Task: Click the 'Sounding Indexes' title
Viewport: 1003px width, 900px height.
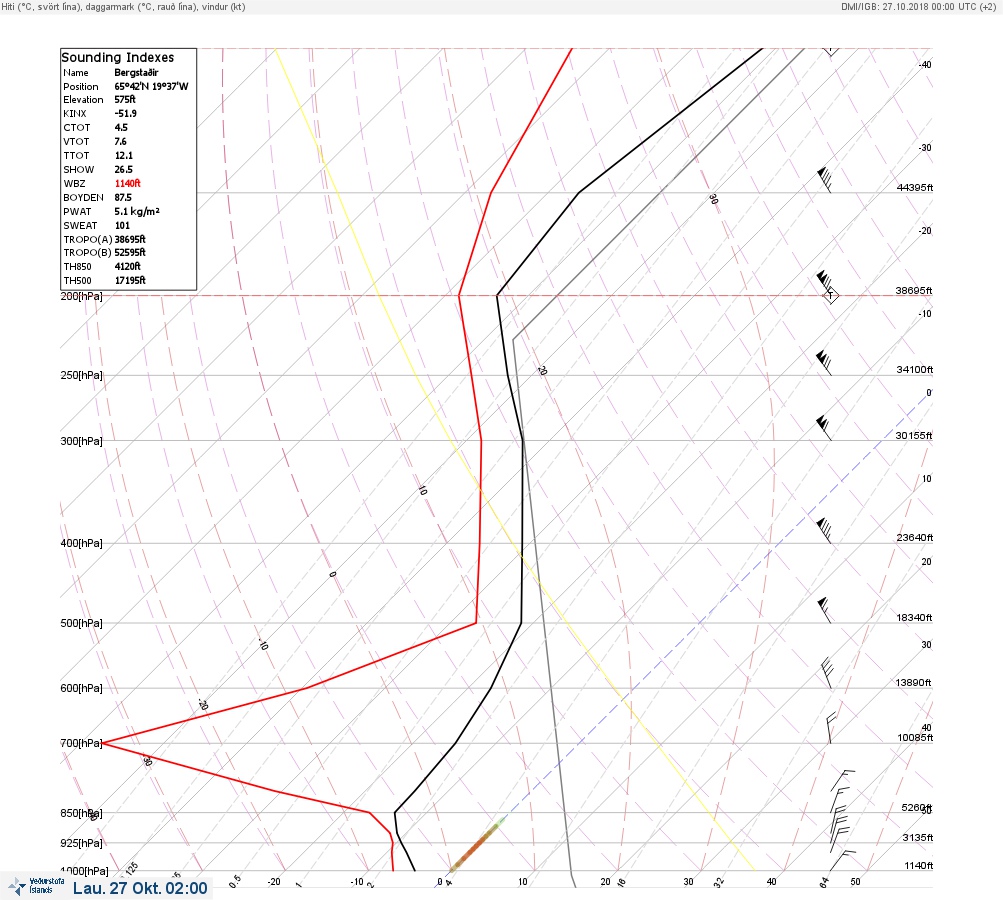Action: [118, 58]
